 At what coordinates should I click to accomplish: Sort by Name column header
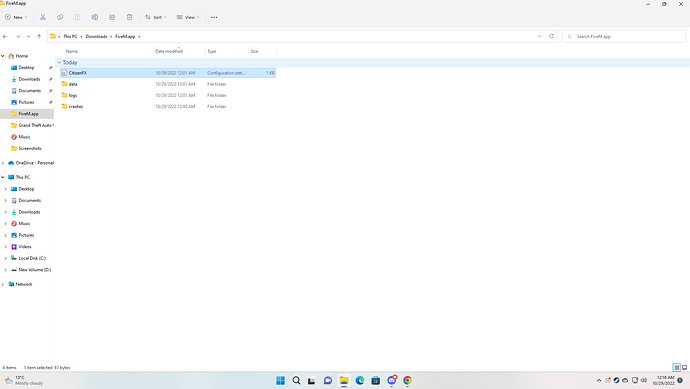pos(72,51)
